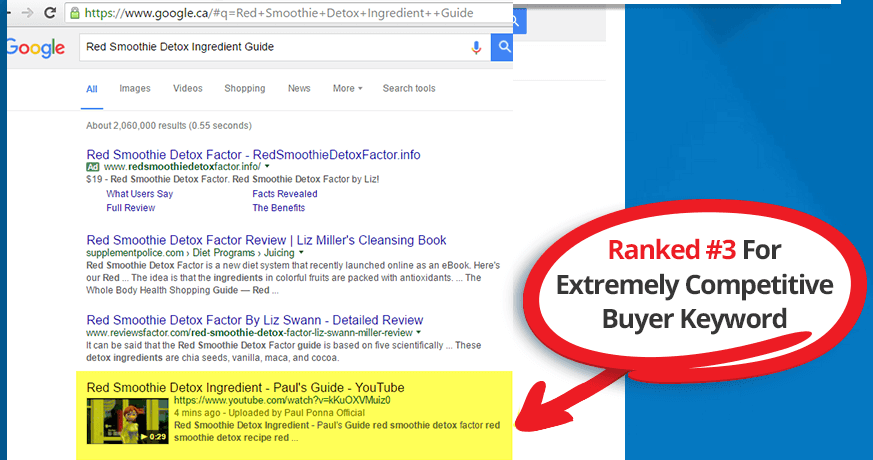This screenshot has width=873, height=460.
Task: Select the All results tab
Action: click(92, 89)
